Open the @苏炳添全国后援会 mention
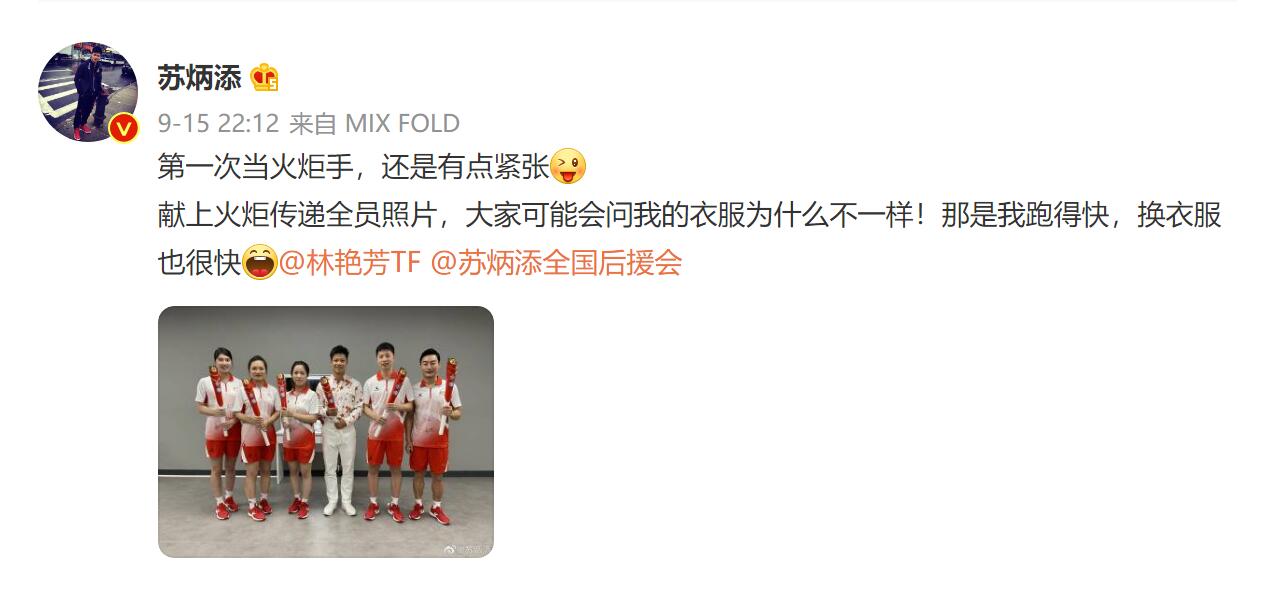 [x=556, y=263]
